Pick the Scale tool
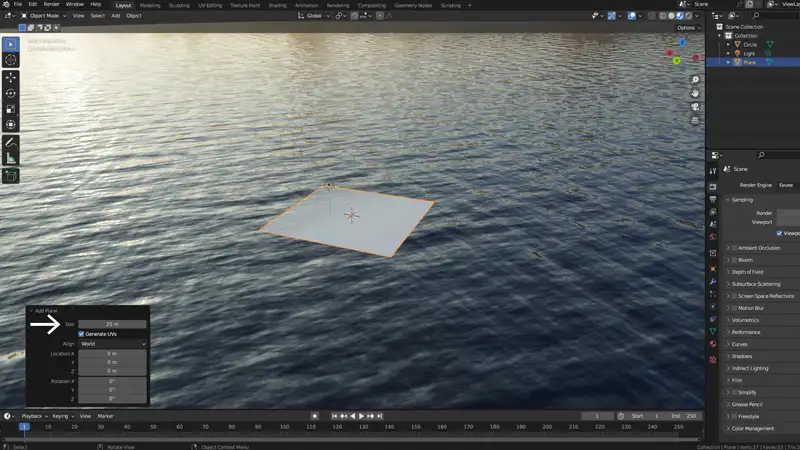 (x=11, y=109)
